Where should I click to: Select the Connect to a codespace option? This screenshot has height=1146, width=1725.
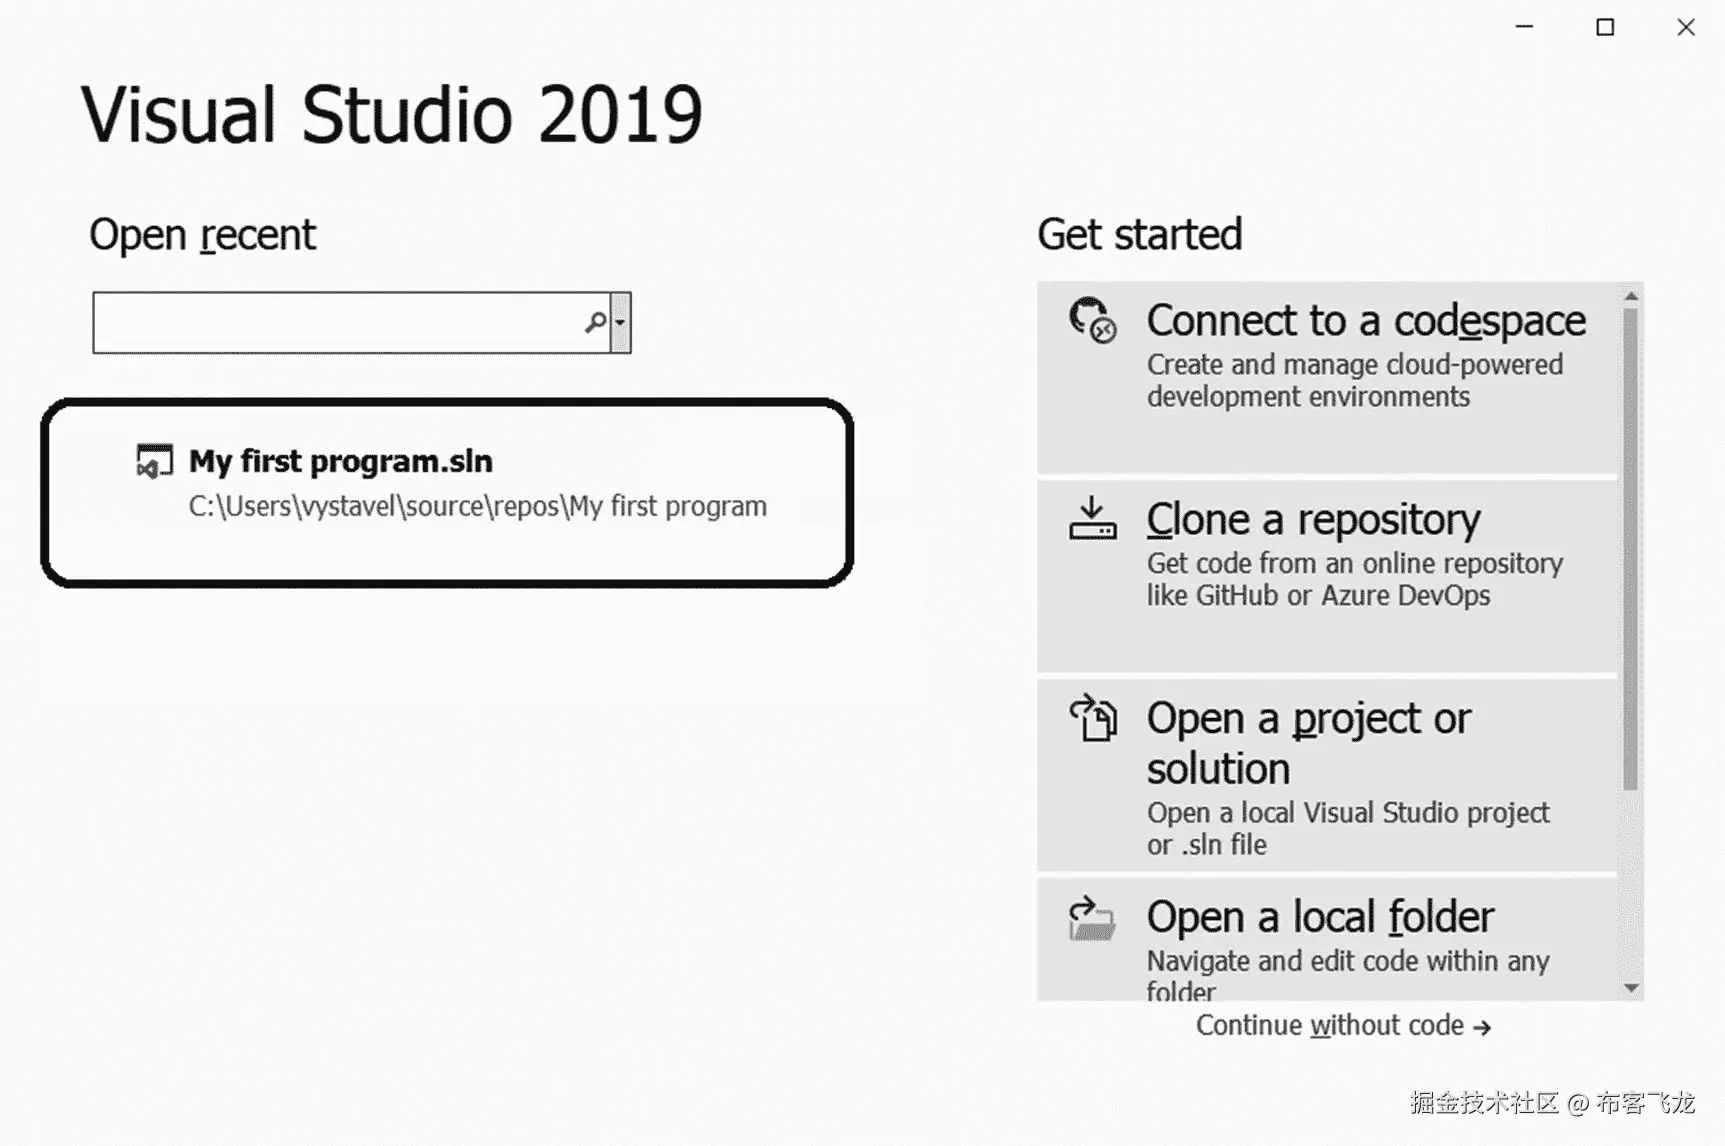1365,321
